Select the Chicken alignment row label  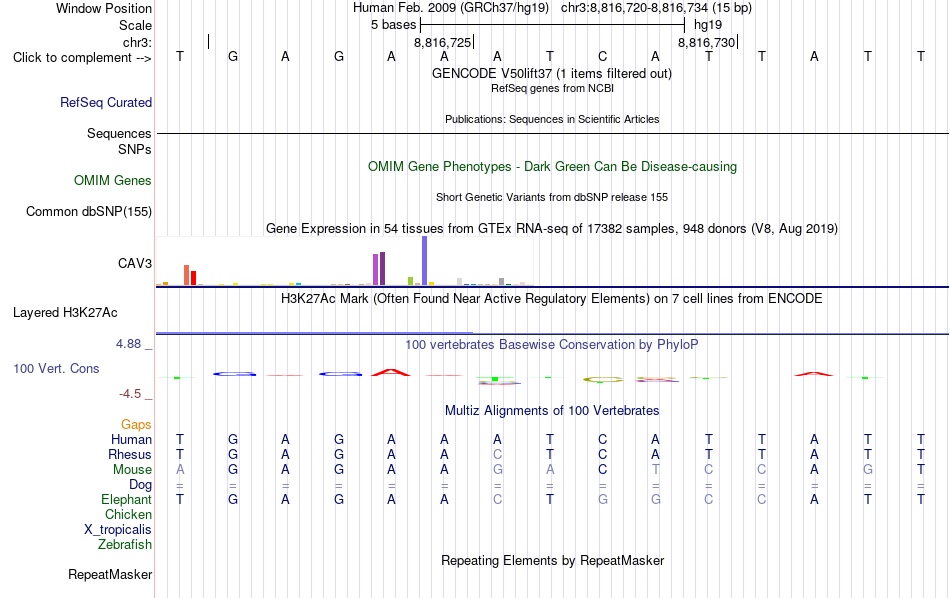128,514
